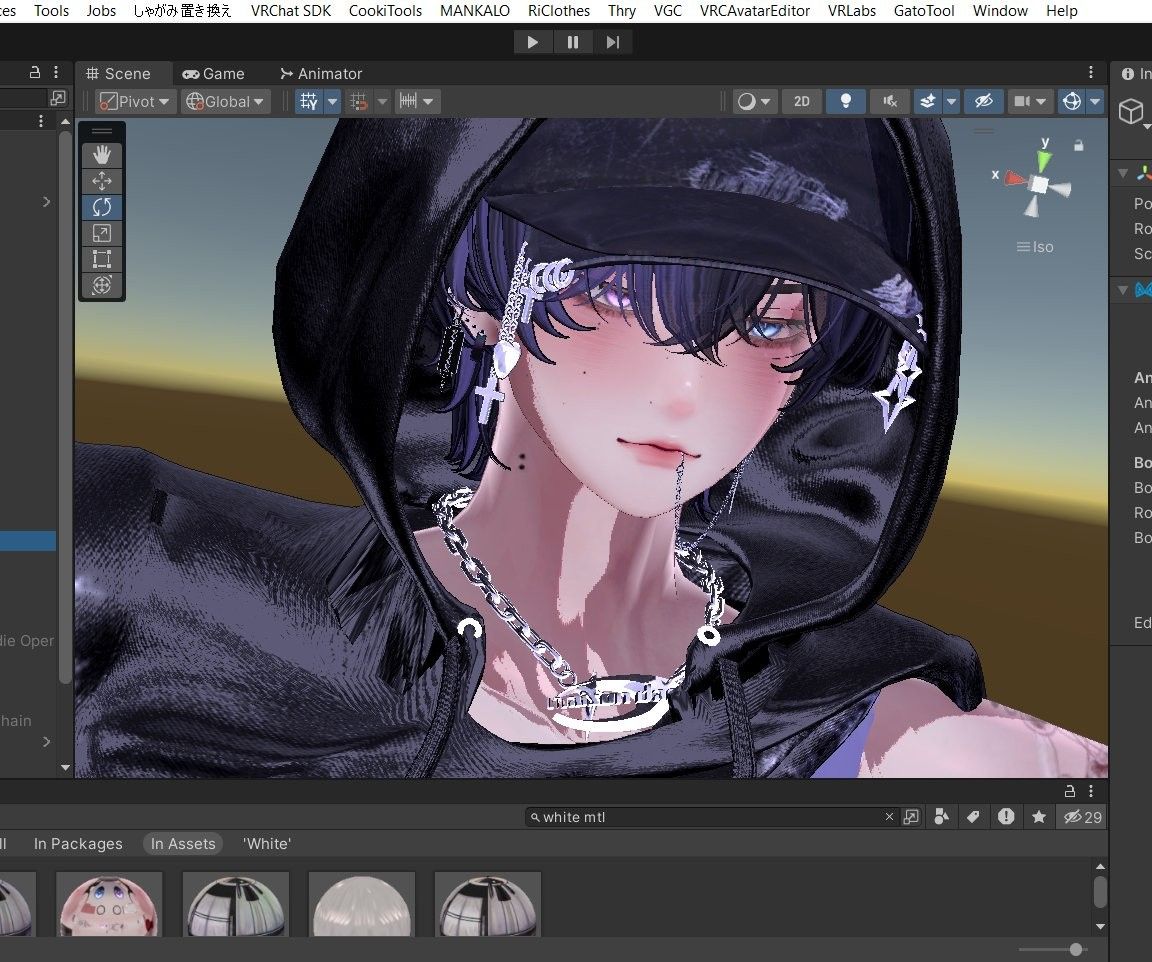Click the favorites star icon

pyautogui.click(x=1039, y=817)
